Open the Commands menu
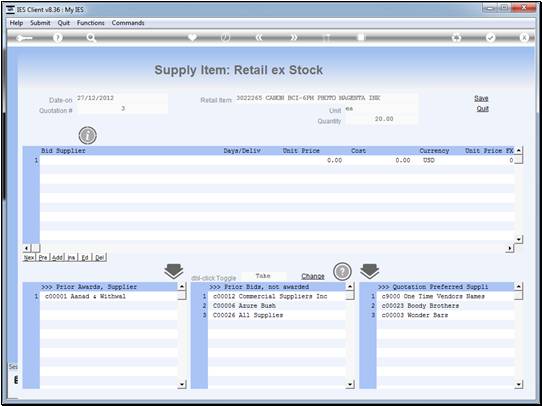 point(128,23)
